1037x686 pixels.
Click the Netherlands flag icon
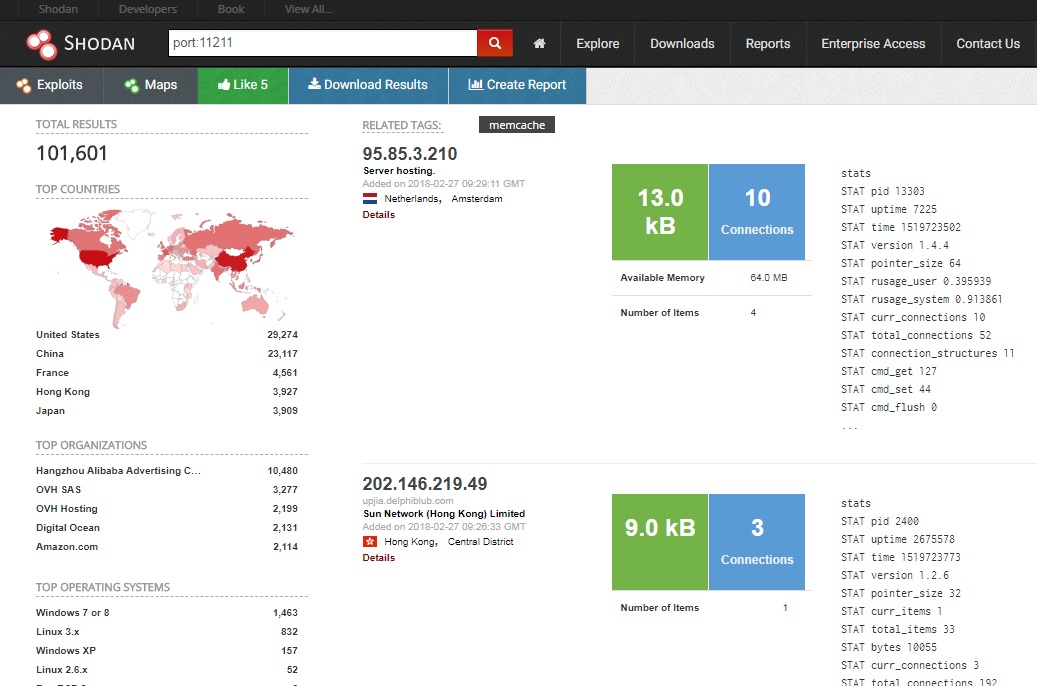370,199
